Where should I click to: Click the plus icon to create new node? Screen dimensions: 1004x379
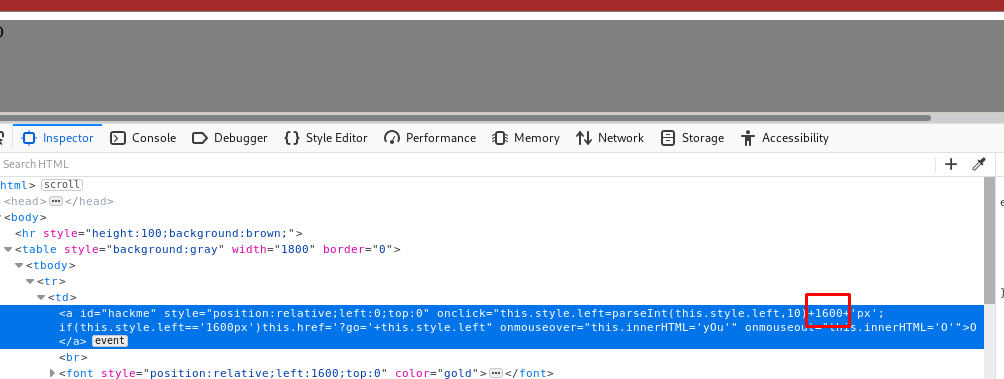pos(951,165)
